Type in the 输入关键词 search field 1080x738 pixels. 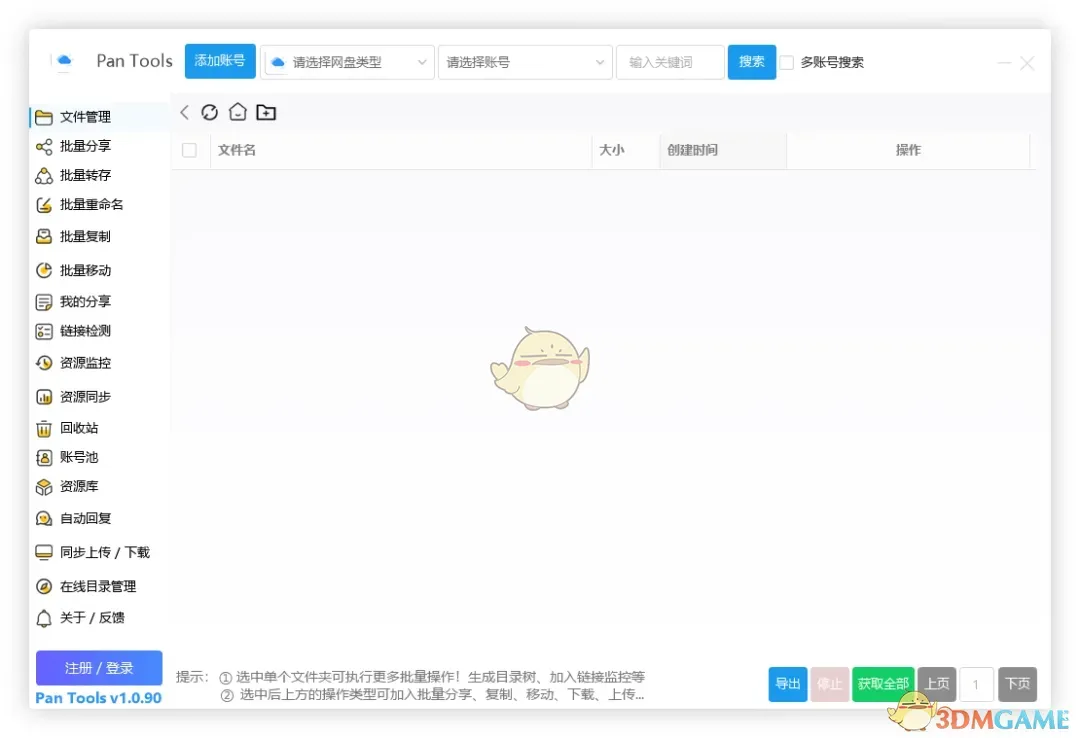(x=670, y=62)
